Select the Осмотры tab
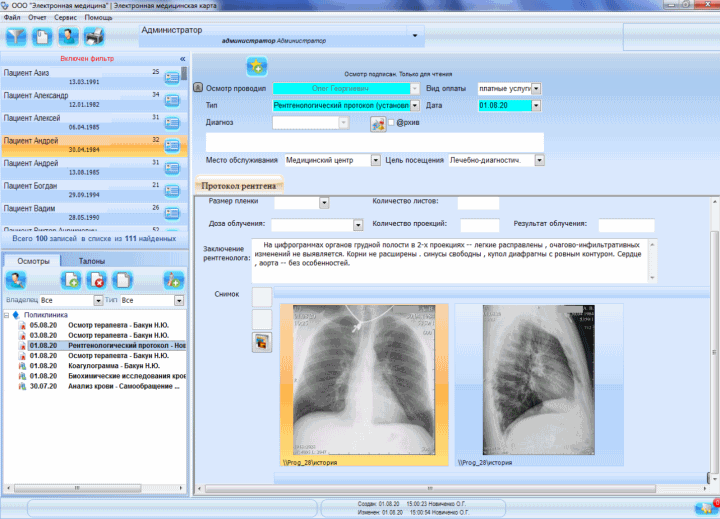This screenshot has width=720, height=519. tap(33, 261)
